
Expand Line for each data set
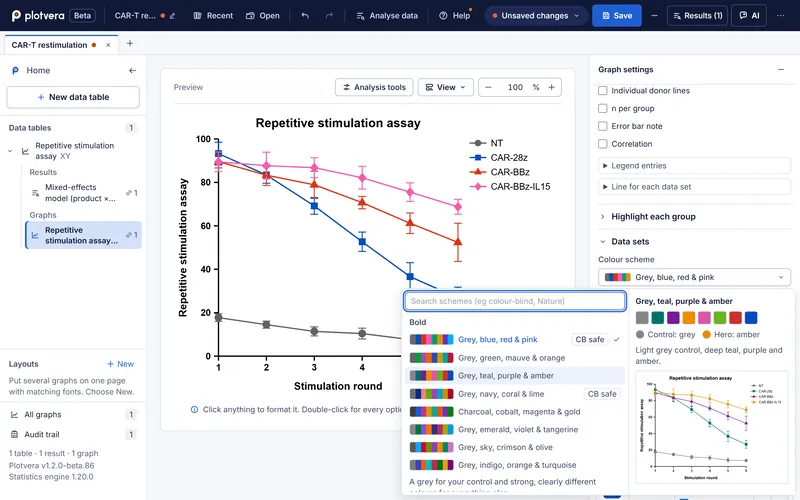[x=694, y=187]
